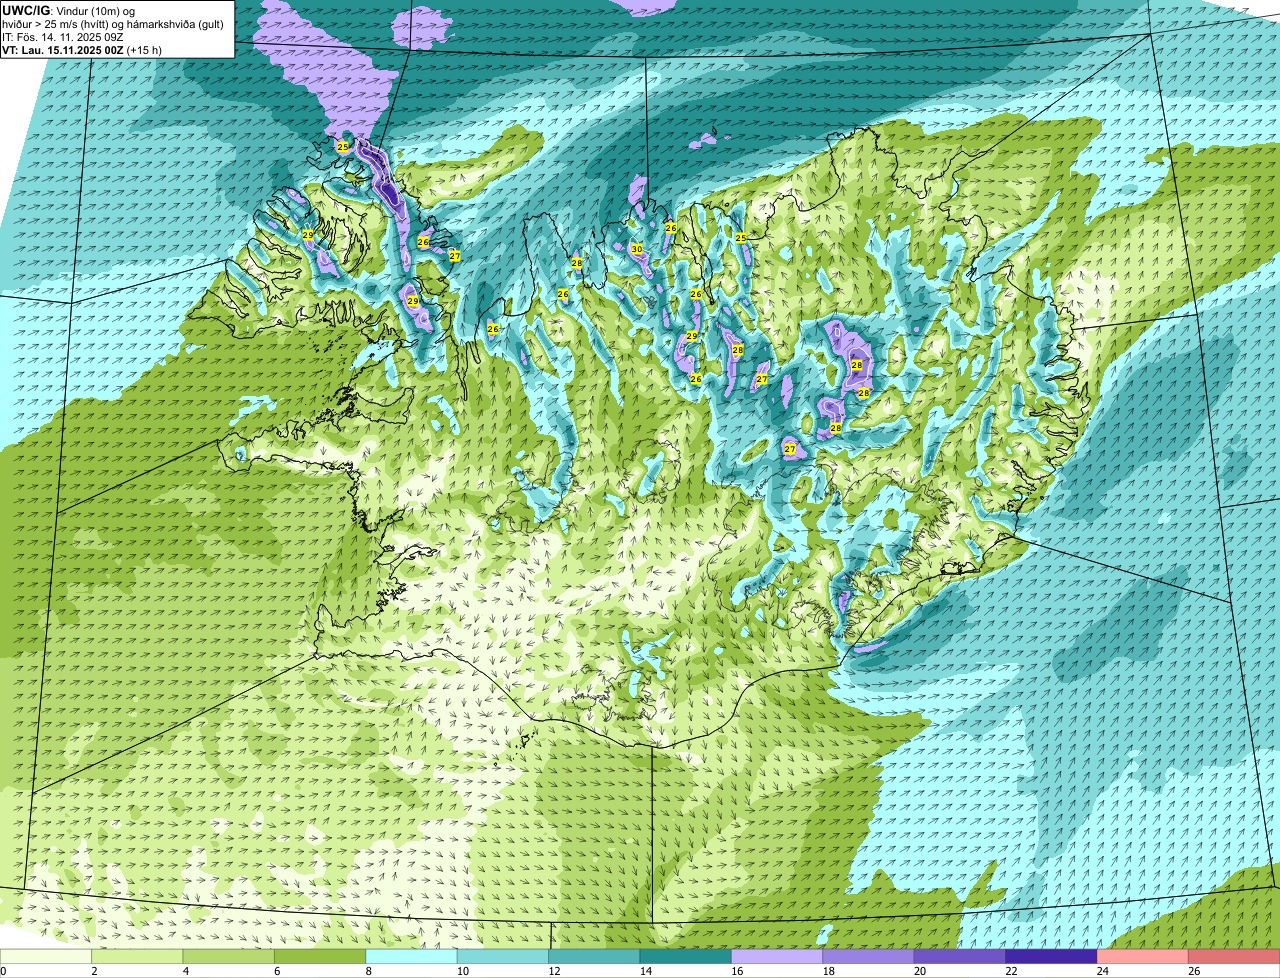
Task: Click the legend scale label "18"
Action: [828, 970]
